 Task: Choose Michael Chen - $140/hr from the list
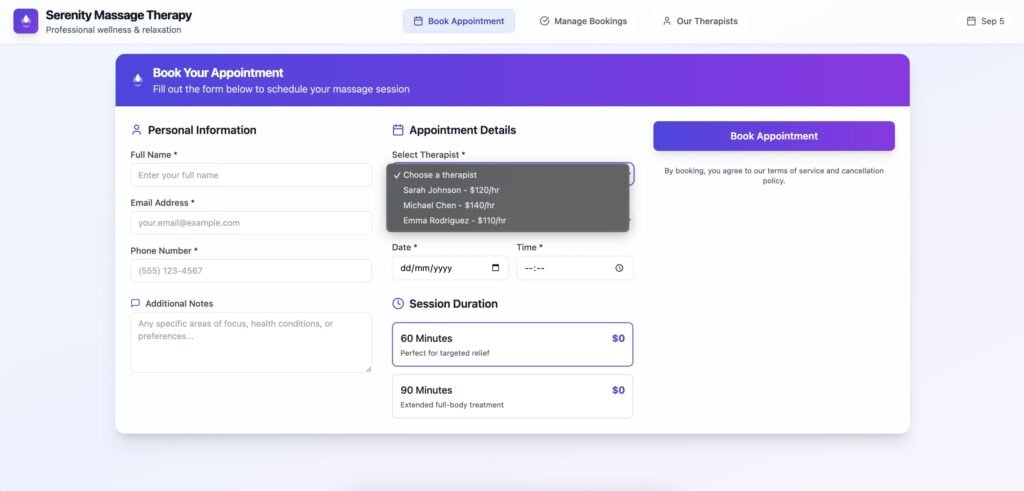click(x=449, y=205)
